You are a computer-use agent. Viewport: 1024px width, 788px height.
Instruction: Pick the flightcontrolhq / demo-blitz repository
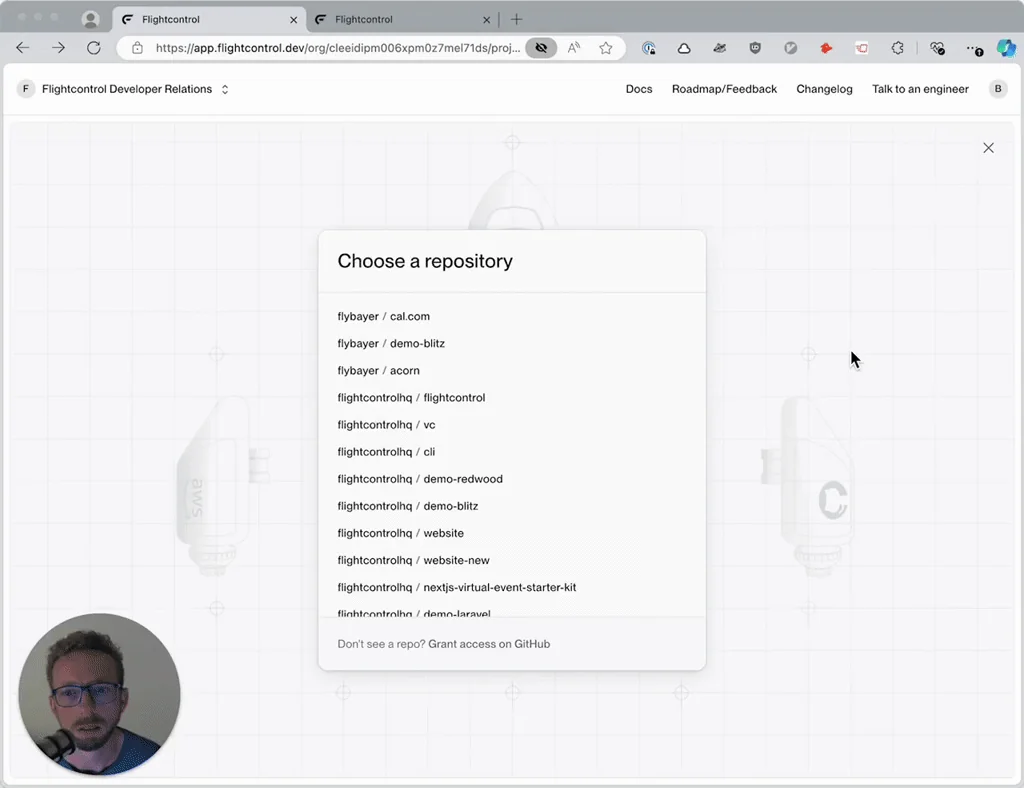pyautogui.click(x=408, y=506)
